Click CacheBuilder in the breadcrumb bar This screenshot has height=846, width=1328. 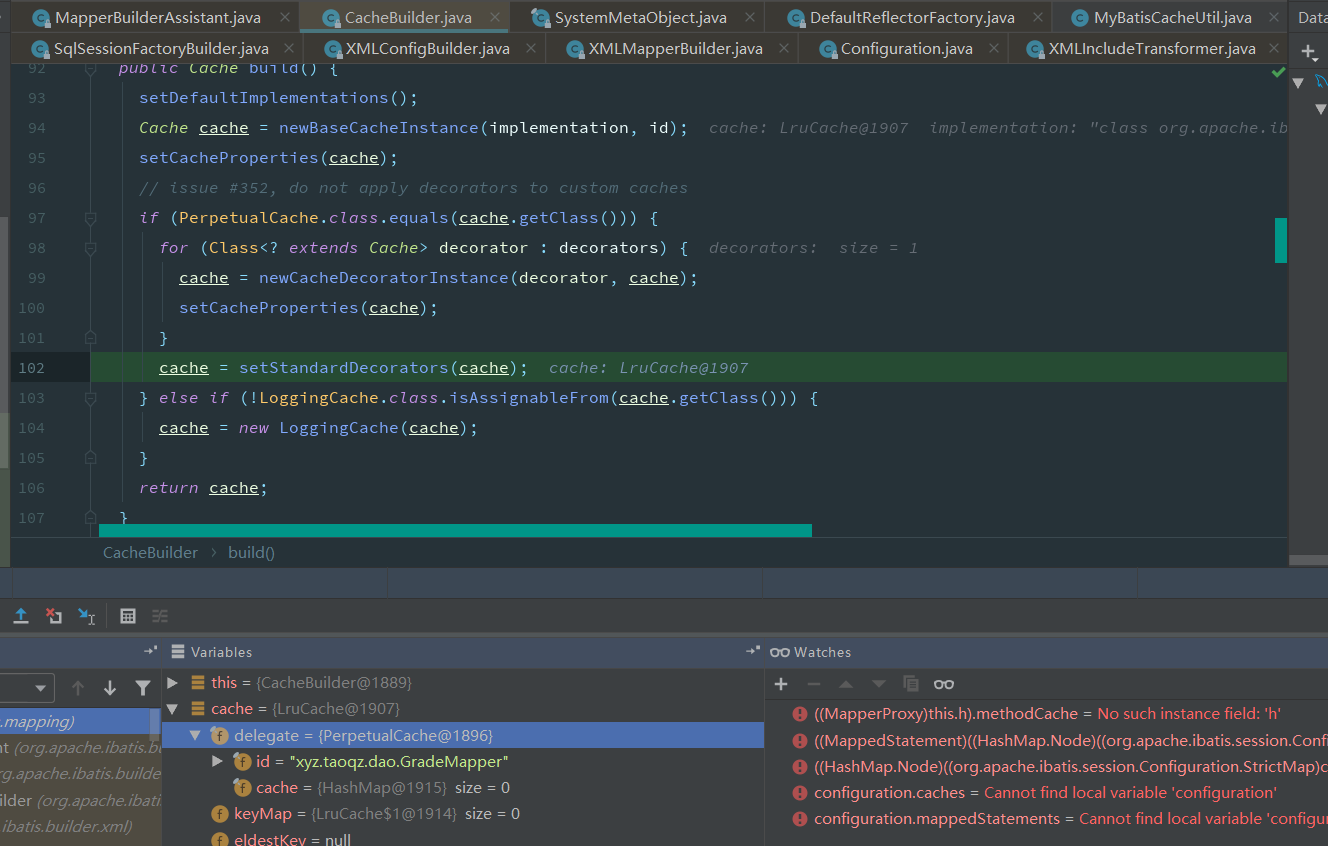click(x=150, y=552)
